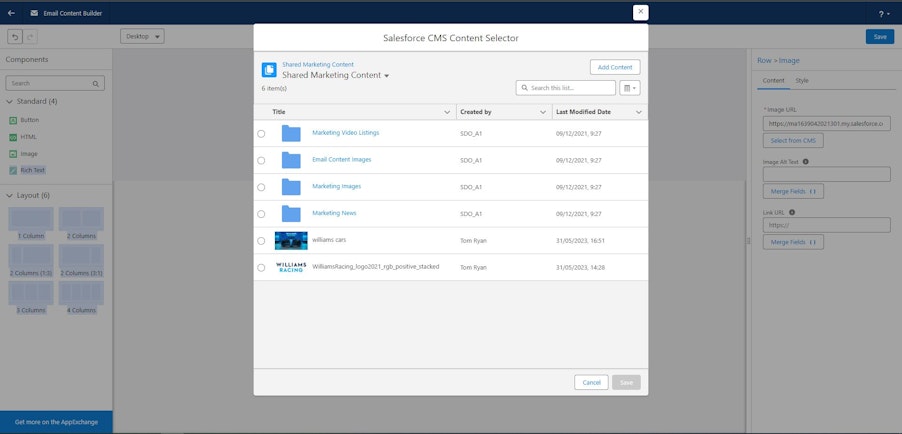The image size is (902, 434).
Task: Click the Select from CMS button
Action: click(x=793, y=140)
